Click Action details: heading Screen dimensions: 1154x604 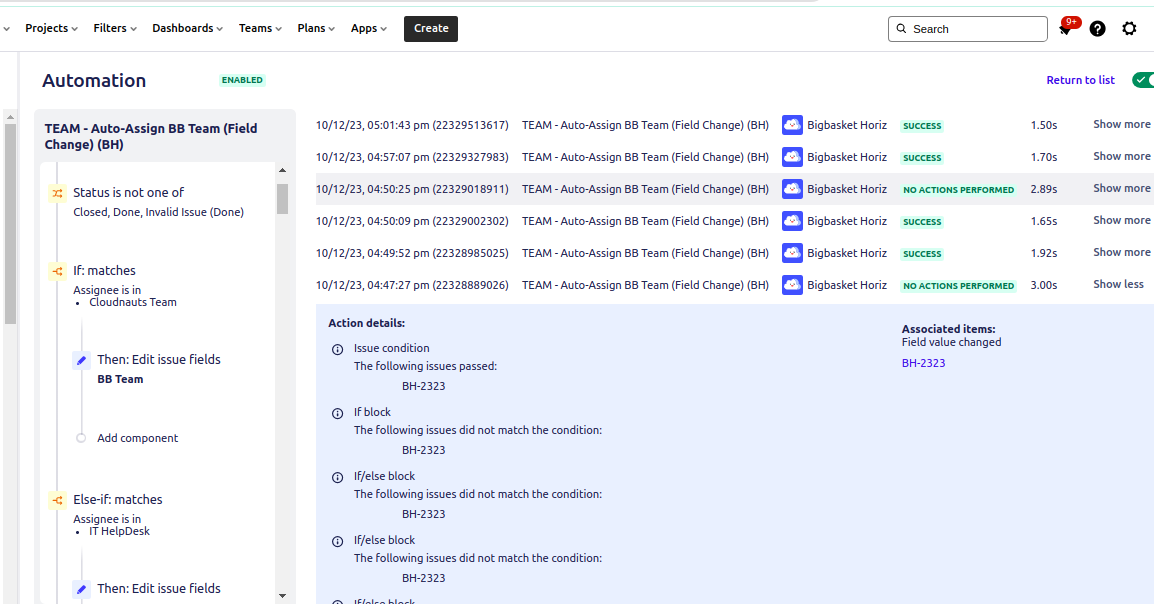pos(367,323)
